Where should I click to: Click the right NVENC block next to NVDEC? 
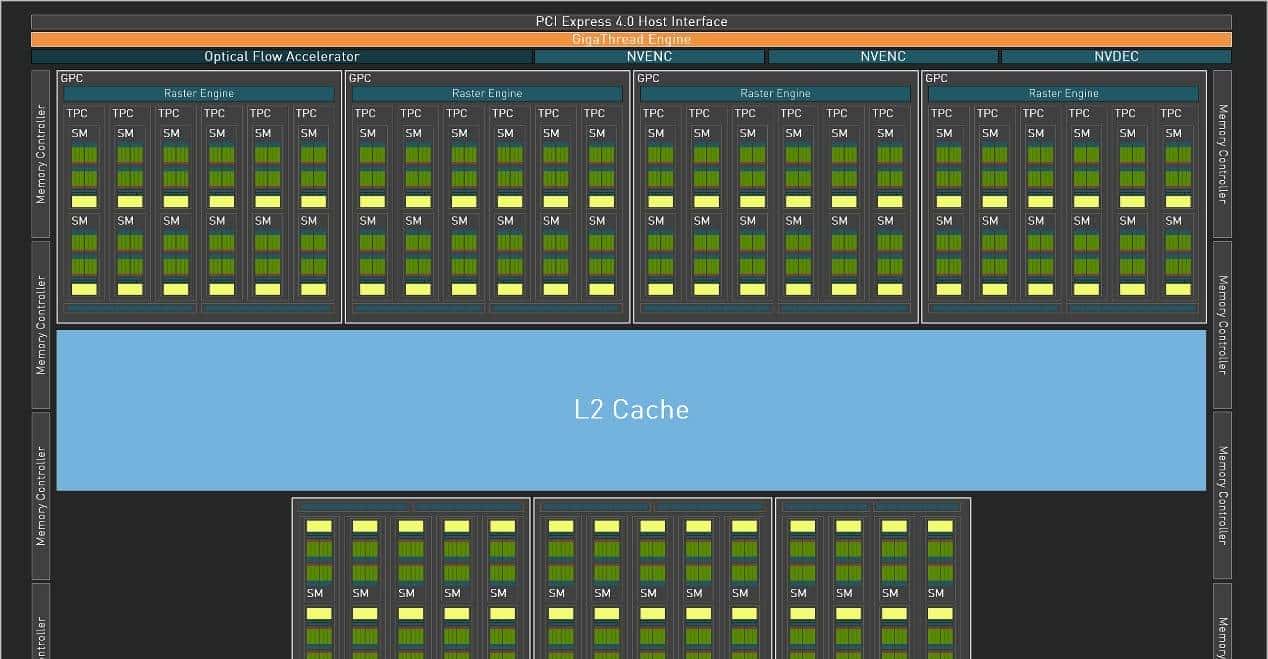pyautogui.click(x=883, y=57)
